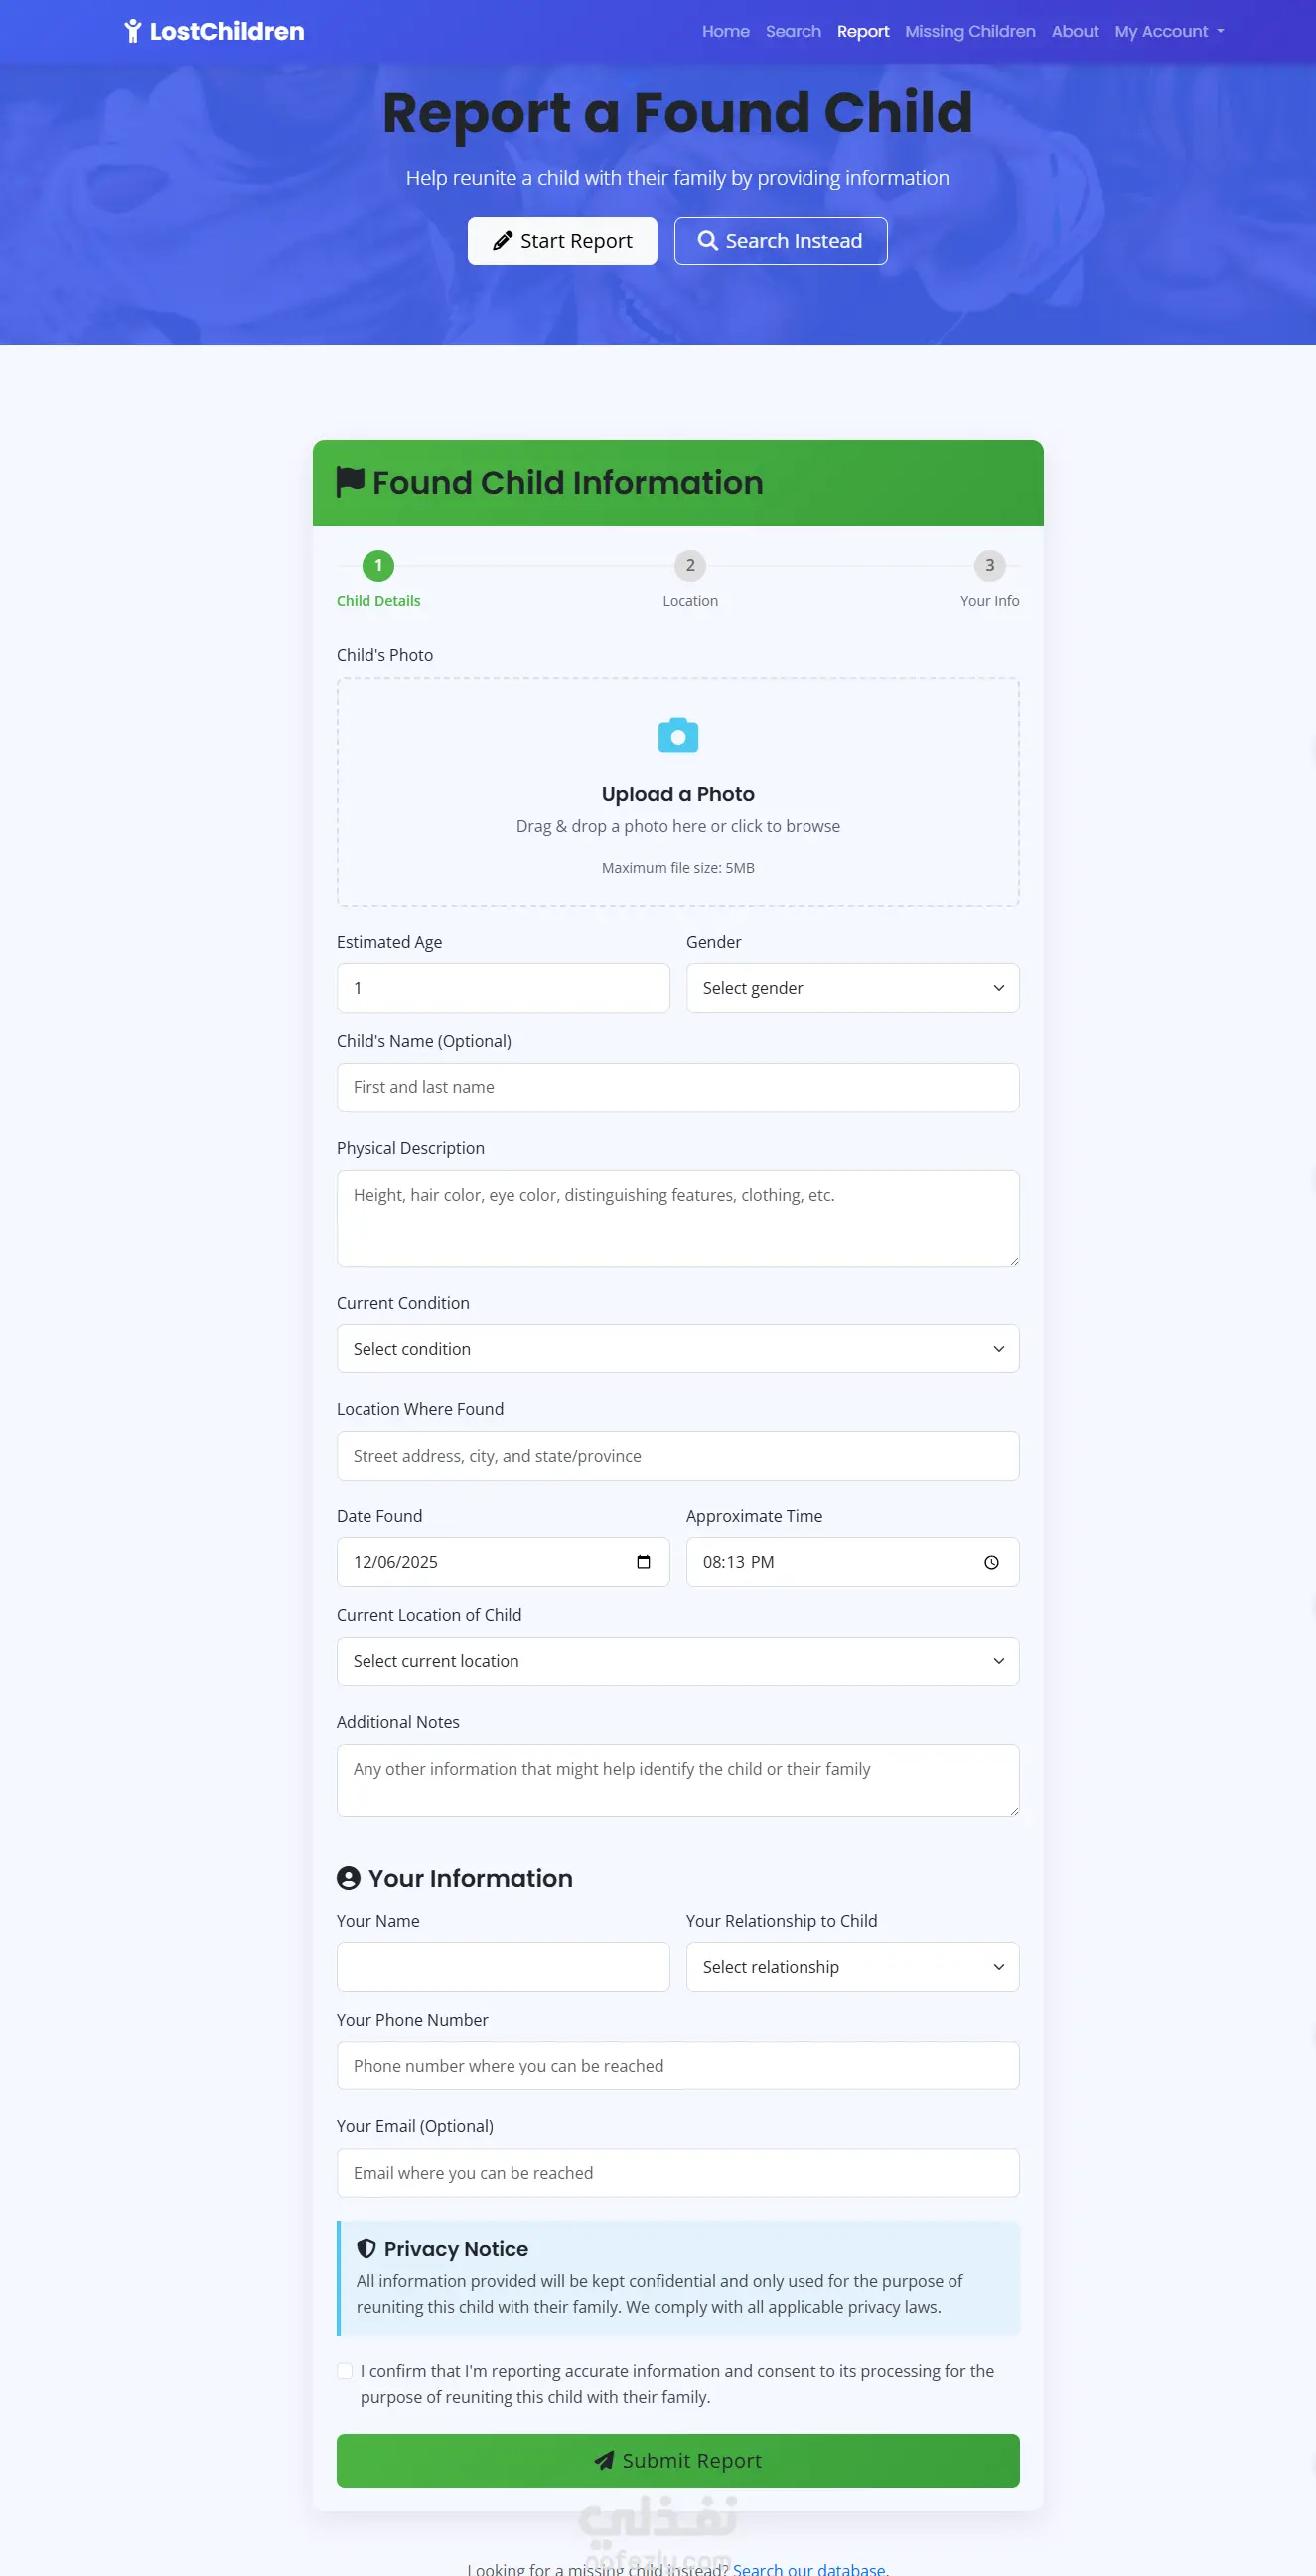Click the Start Report button
1316x2576 pixels.
tap(562, 241)
